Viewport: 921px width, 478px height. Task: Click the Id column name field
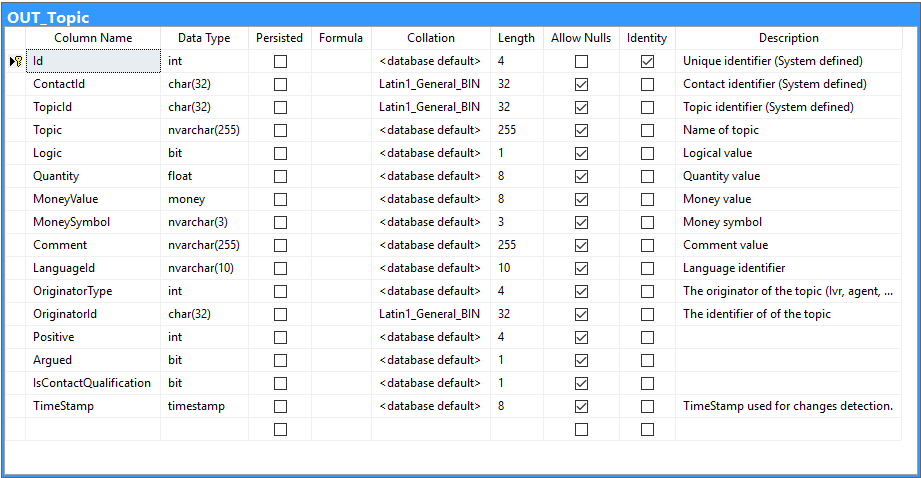(93, 61)
